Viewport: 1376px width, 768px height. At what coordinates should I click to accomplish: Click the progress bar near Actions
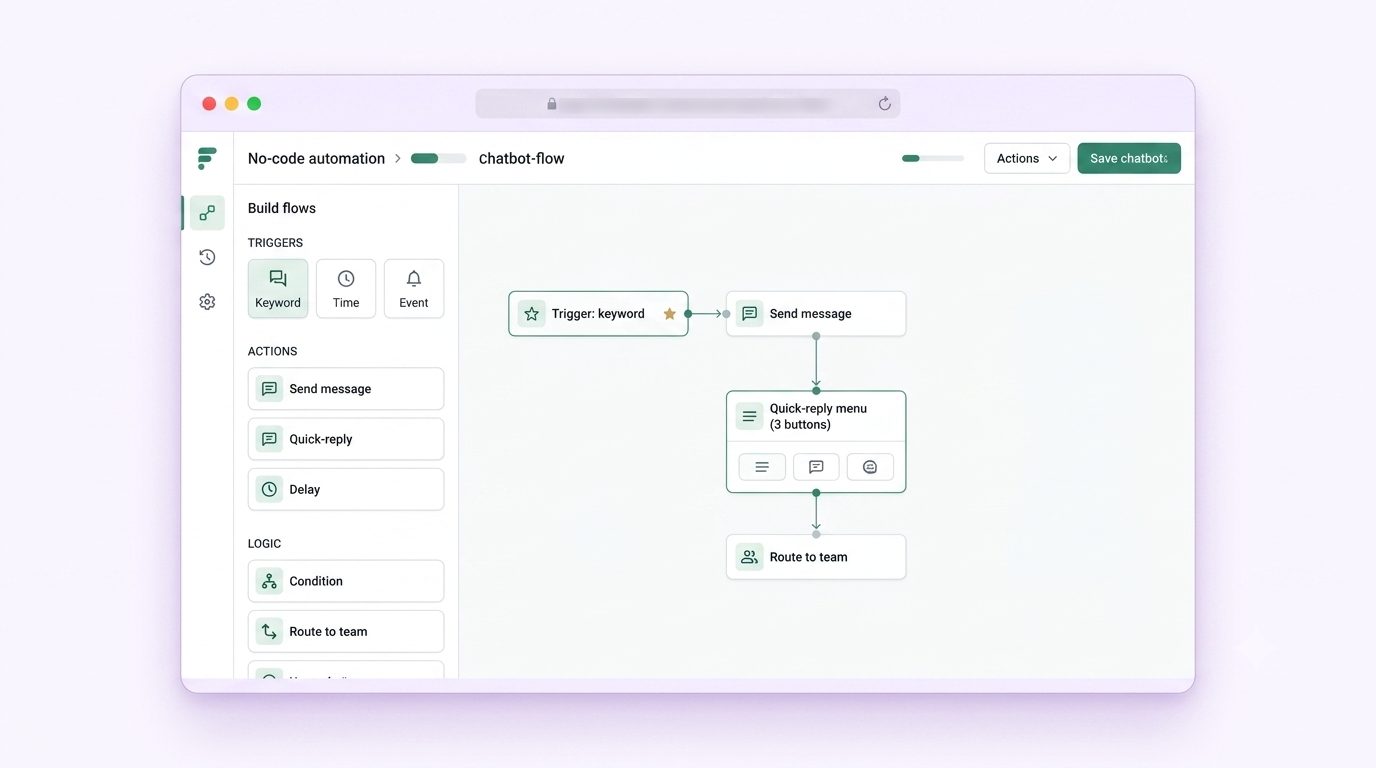pos(933,158)
